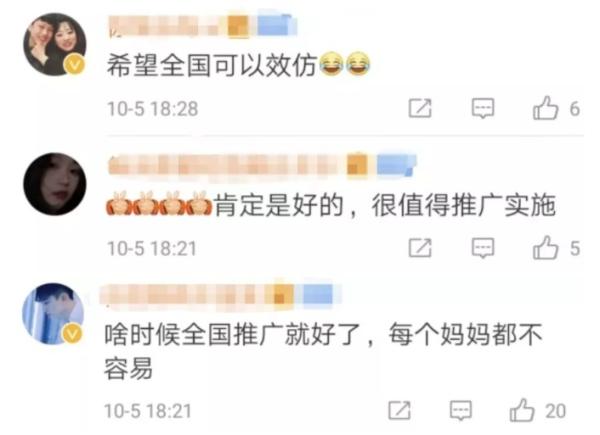600x435 pixels.
Task: Open the third commenter's blue-toned avatar
Action: tap(53, 314)
